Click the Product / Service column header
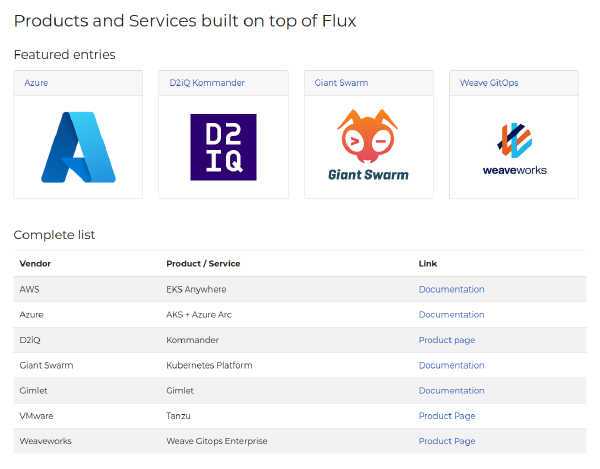 [203, 264]
